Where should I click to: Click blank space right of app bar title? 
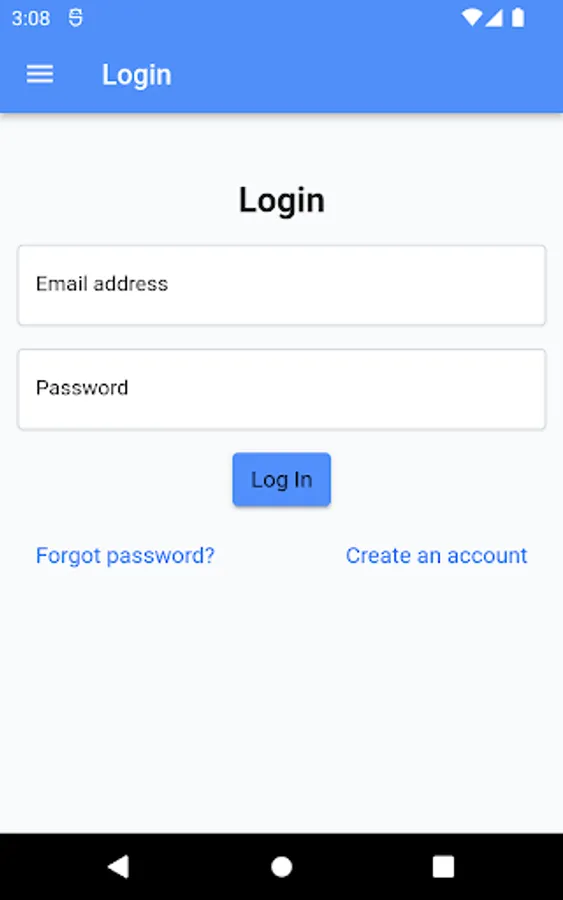(367, 75)
